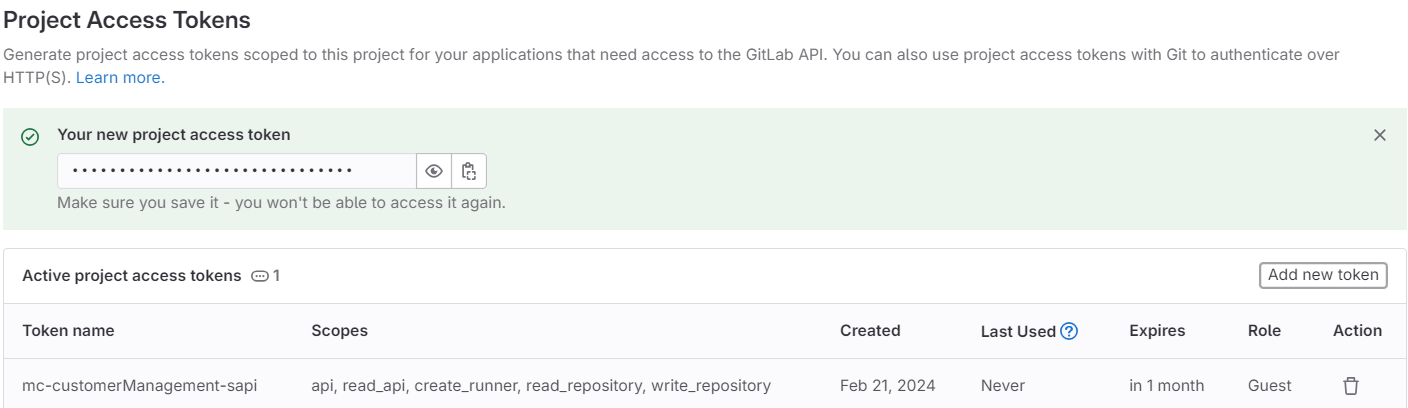Click the active tokens count icon

coord(260,276)
